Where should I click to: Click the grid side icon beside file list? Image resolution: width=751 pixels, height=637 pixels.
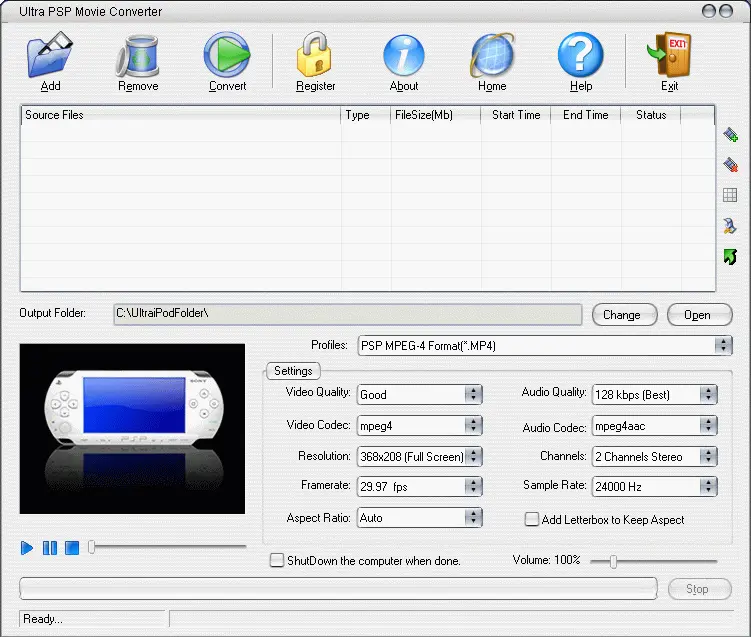pos(730,195)
